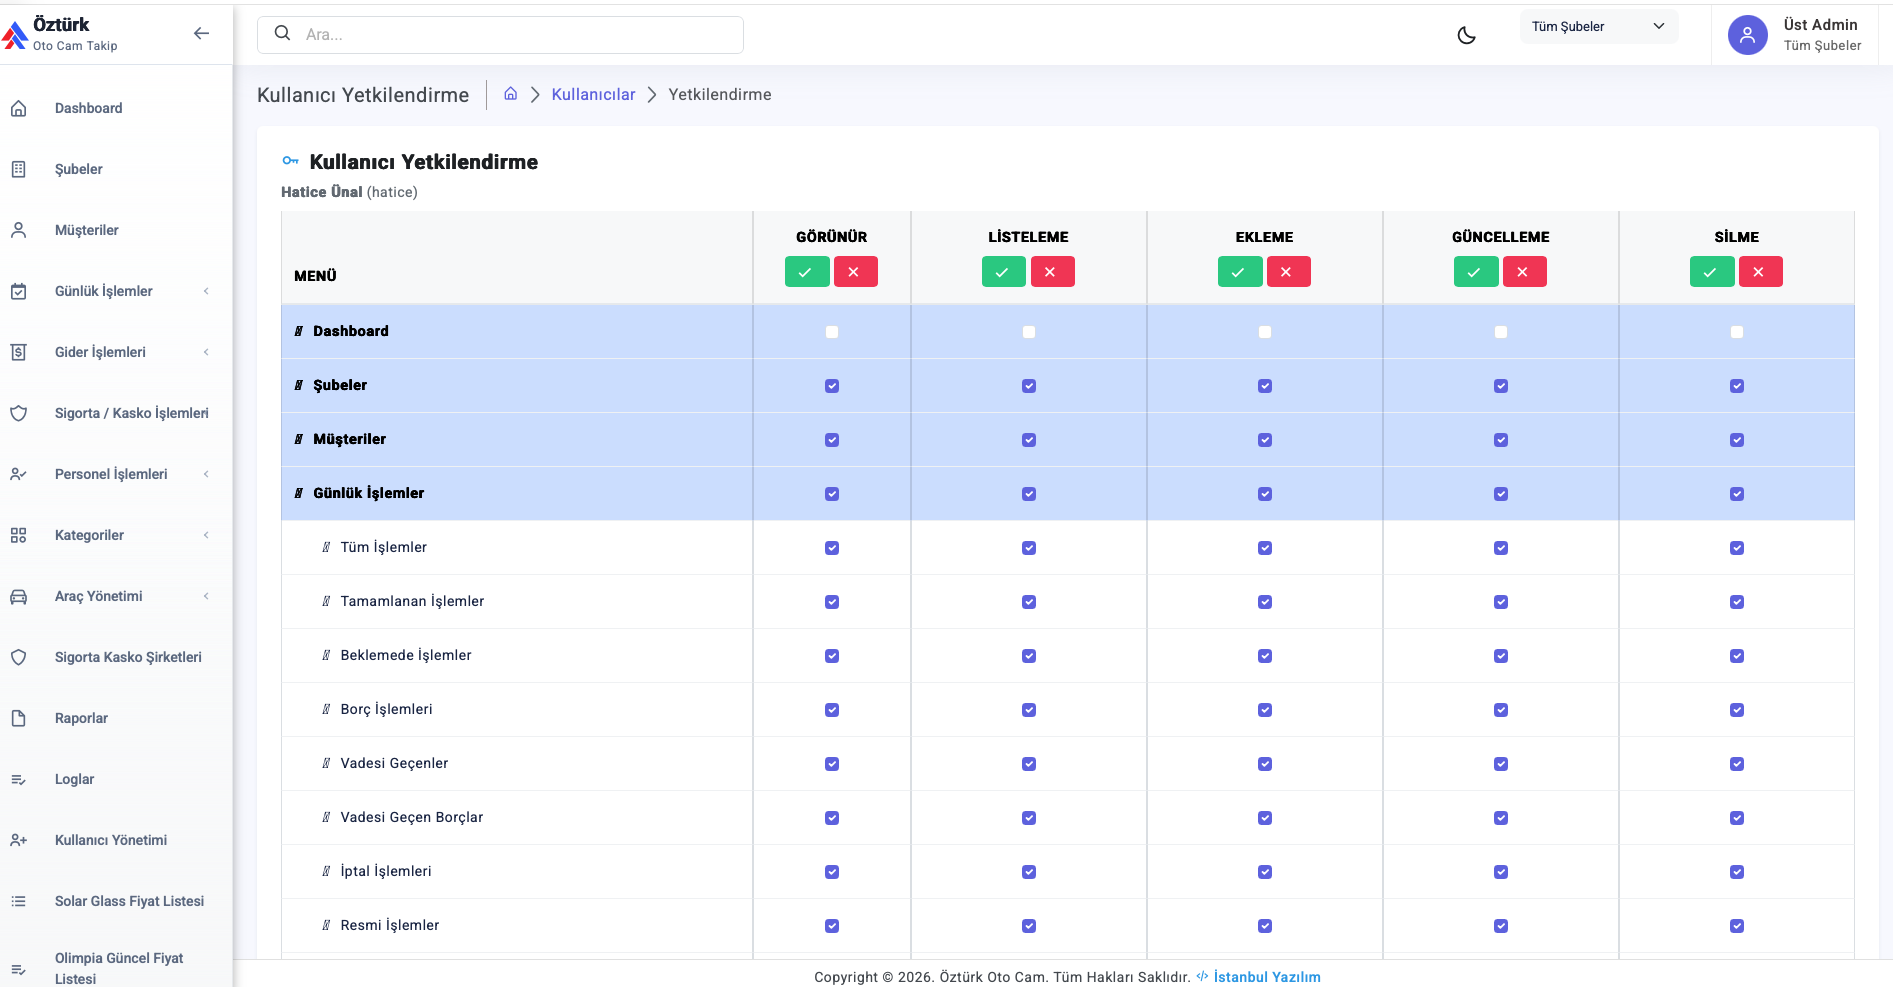The width and height of the screenshot is (1893, 987).
Task: Click the home icon in breadcrumb
Action: click(x=510, y=94)
